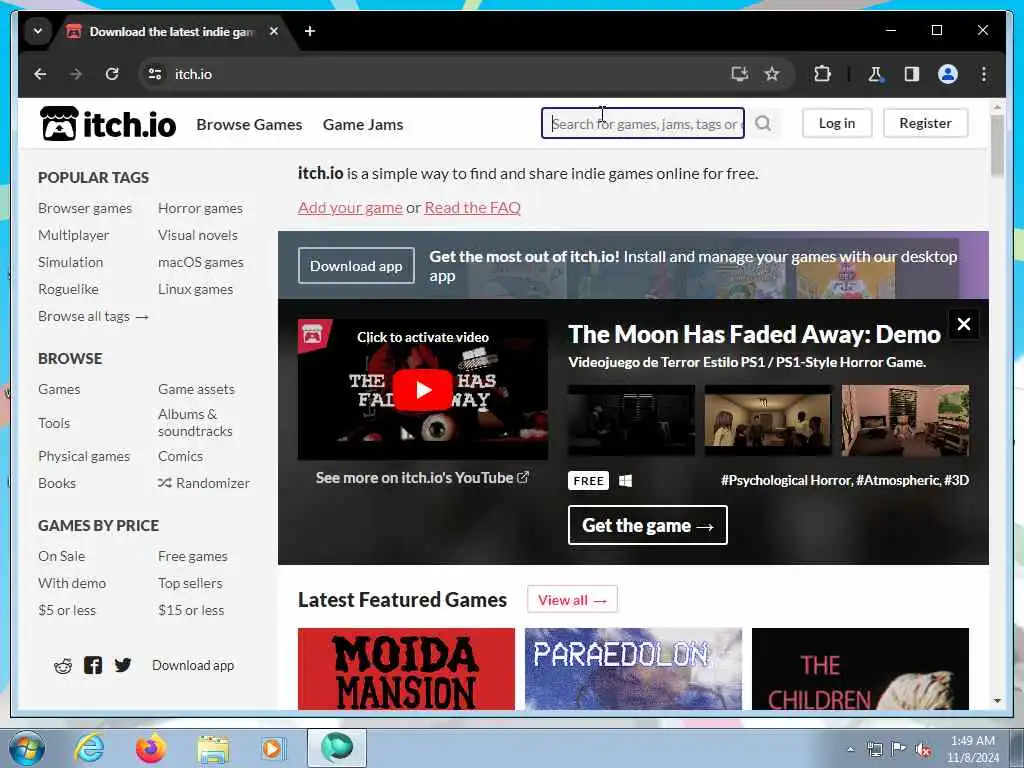Open Read the FAQ link
The height and width of the screenshot is (768, 1024).
[472, 208]
